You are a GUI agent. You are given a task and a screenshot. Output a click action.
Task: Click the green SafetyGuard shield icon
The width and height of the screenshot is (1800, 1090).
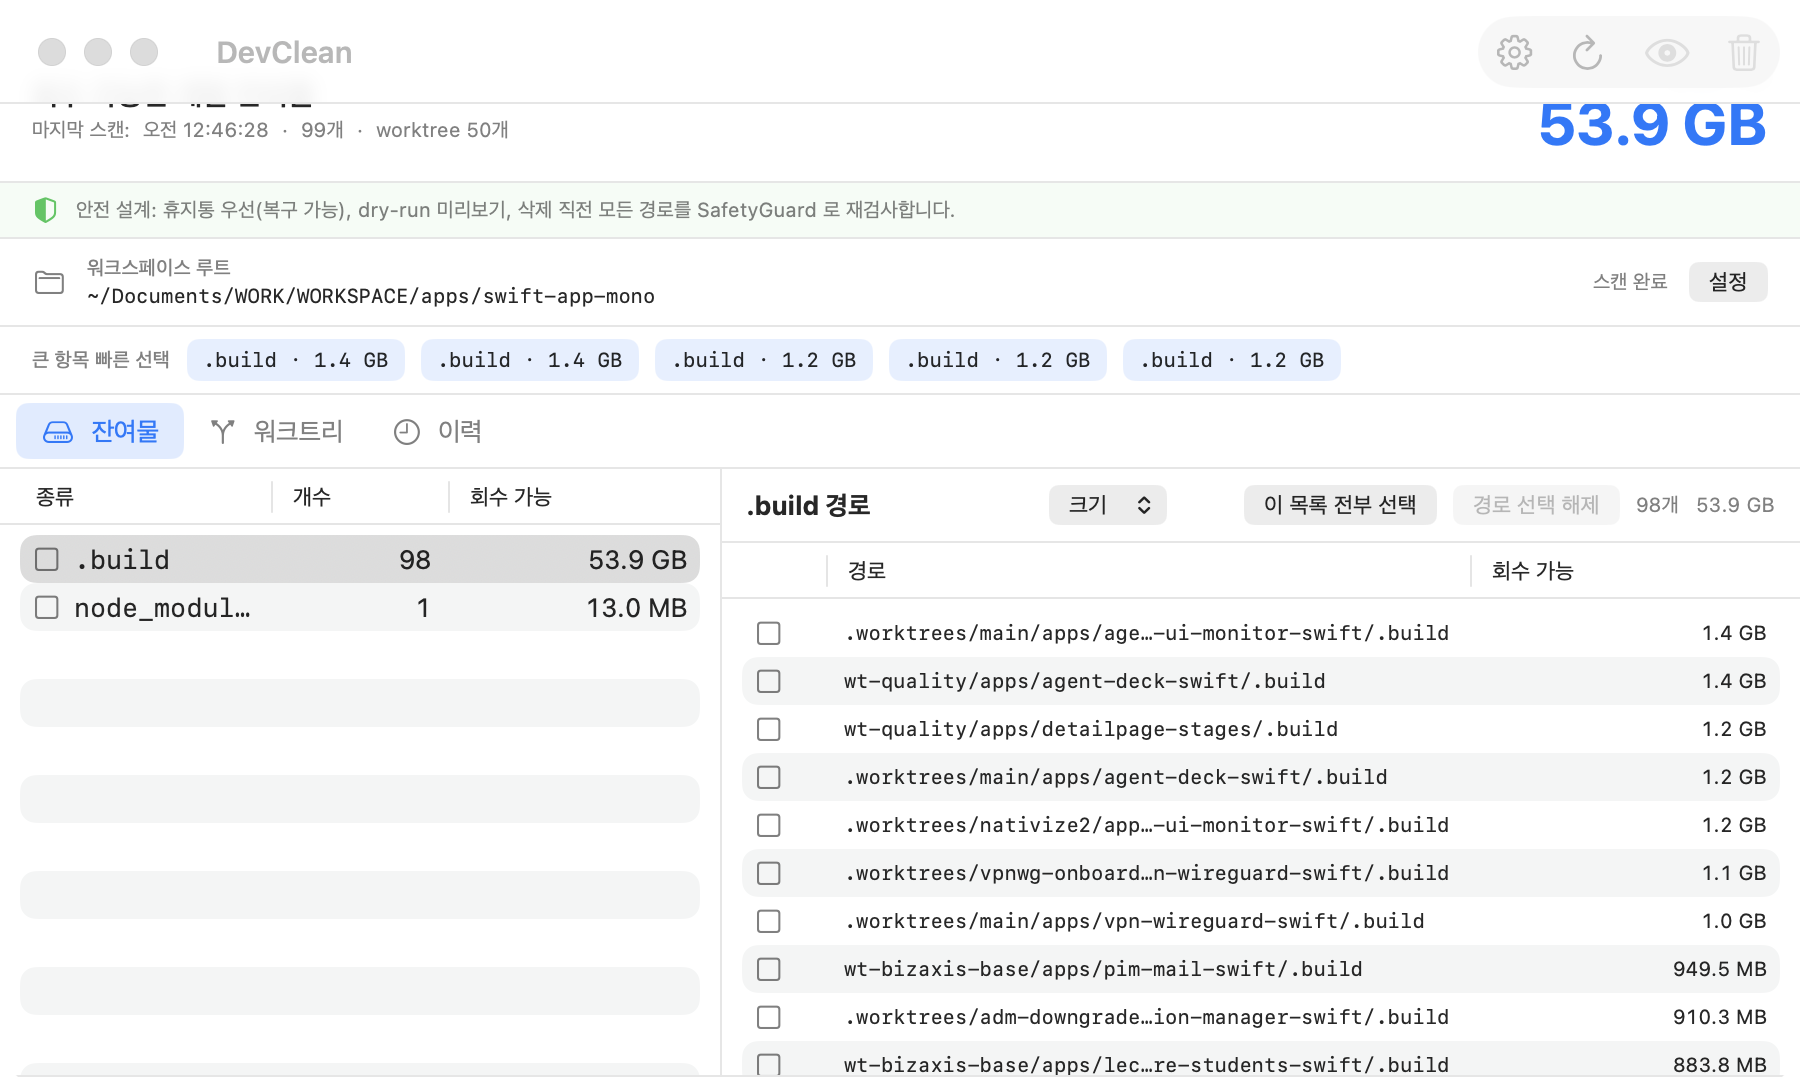click(x=45, y=209)
